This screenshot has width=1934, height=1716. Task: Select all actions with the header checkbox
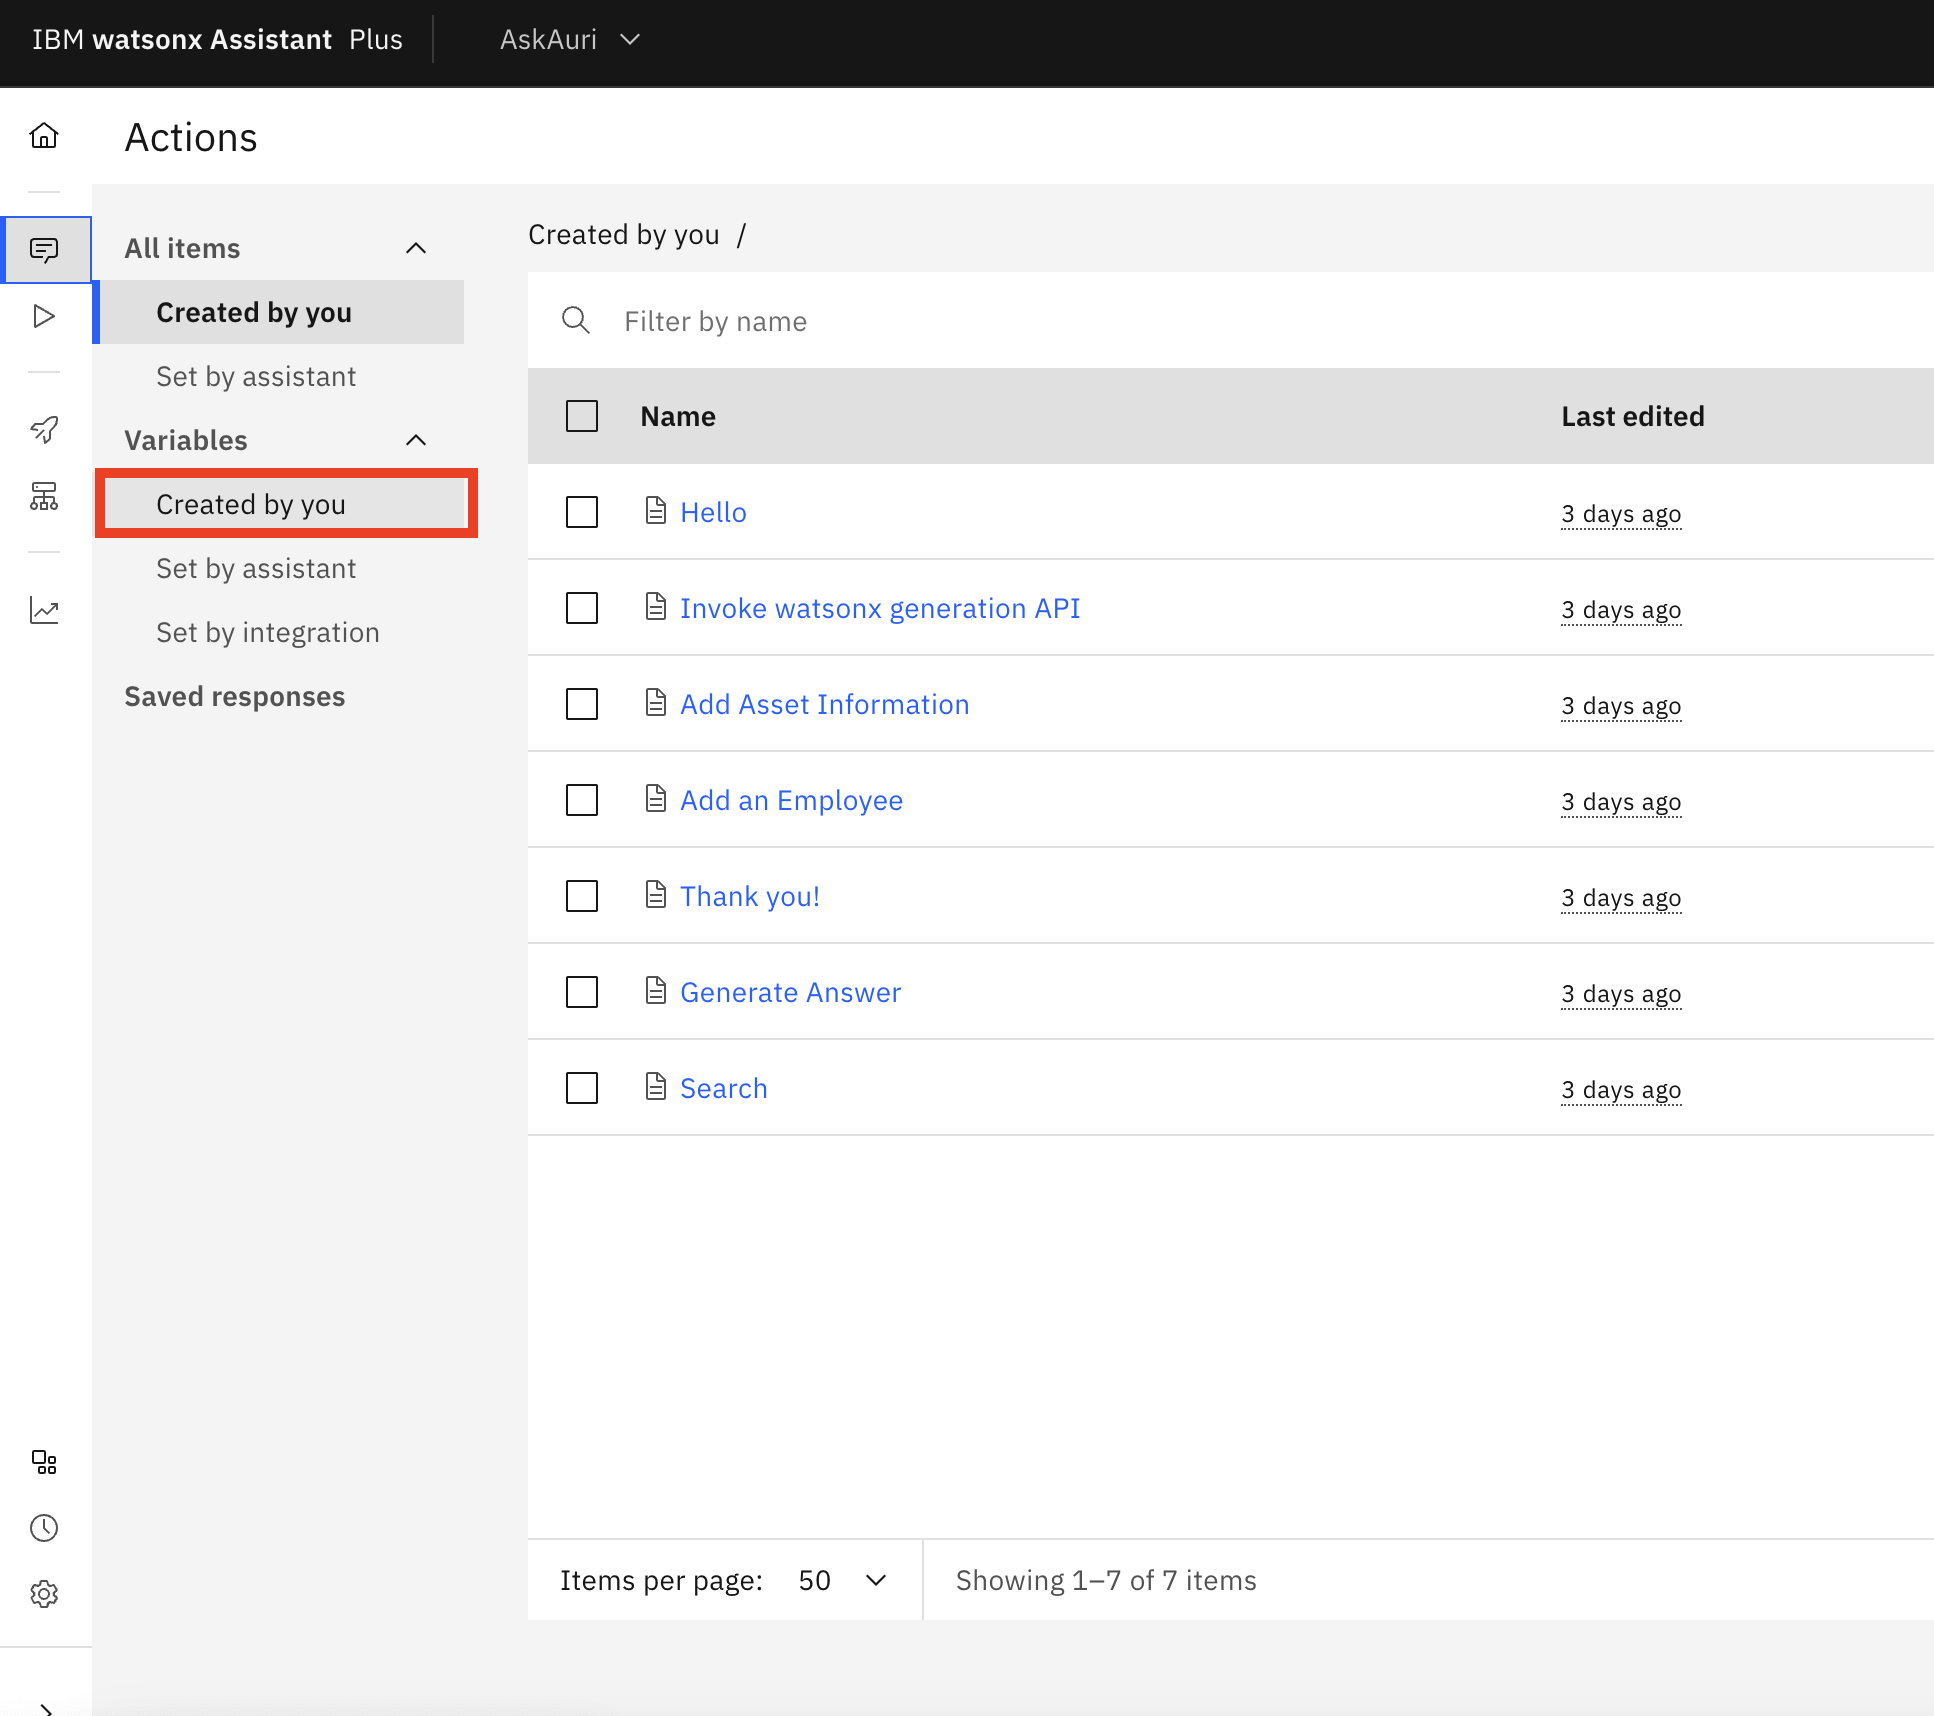pos(582,416)
